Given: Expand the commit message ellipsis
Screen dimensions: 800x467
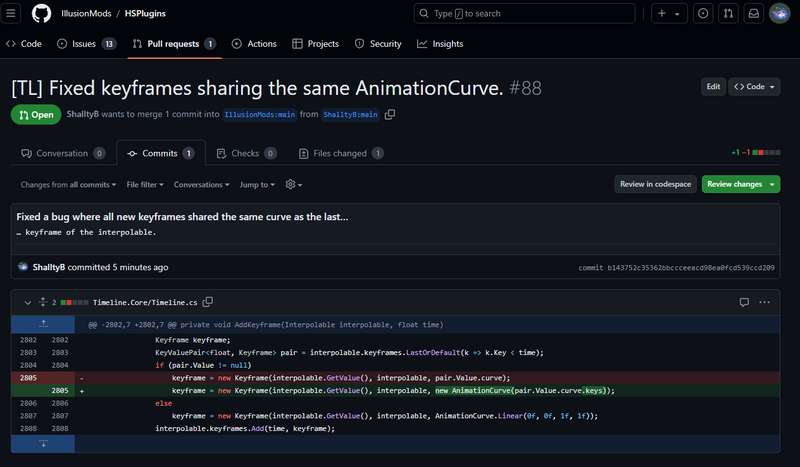Looking at the screenshot, I should tap(19, 233).
